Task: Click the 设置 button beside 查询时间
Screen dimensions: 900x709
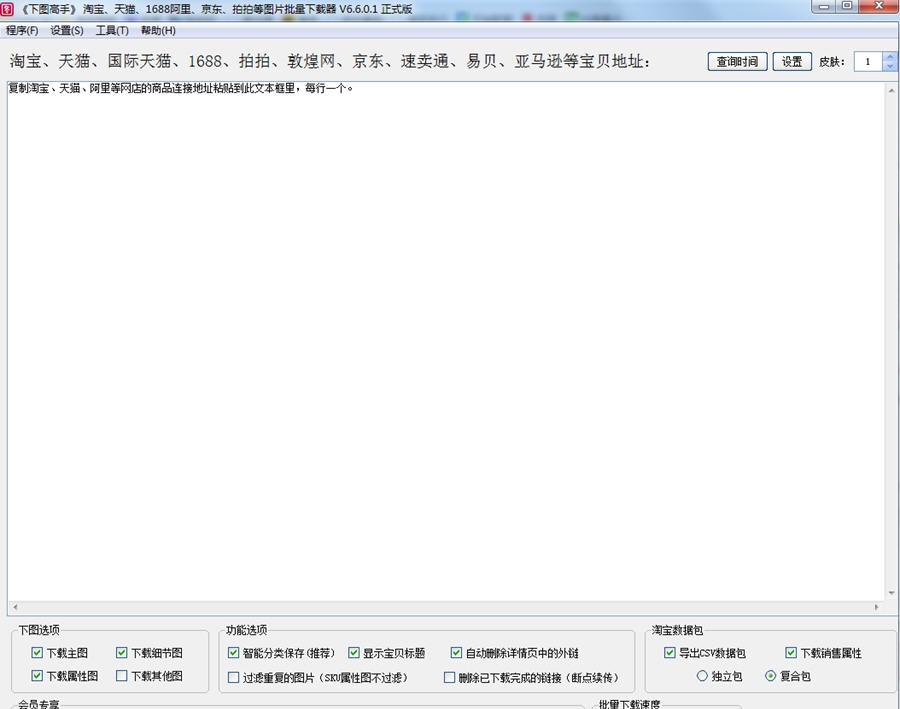Action: 792,61
